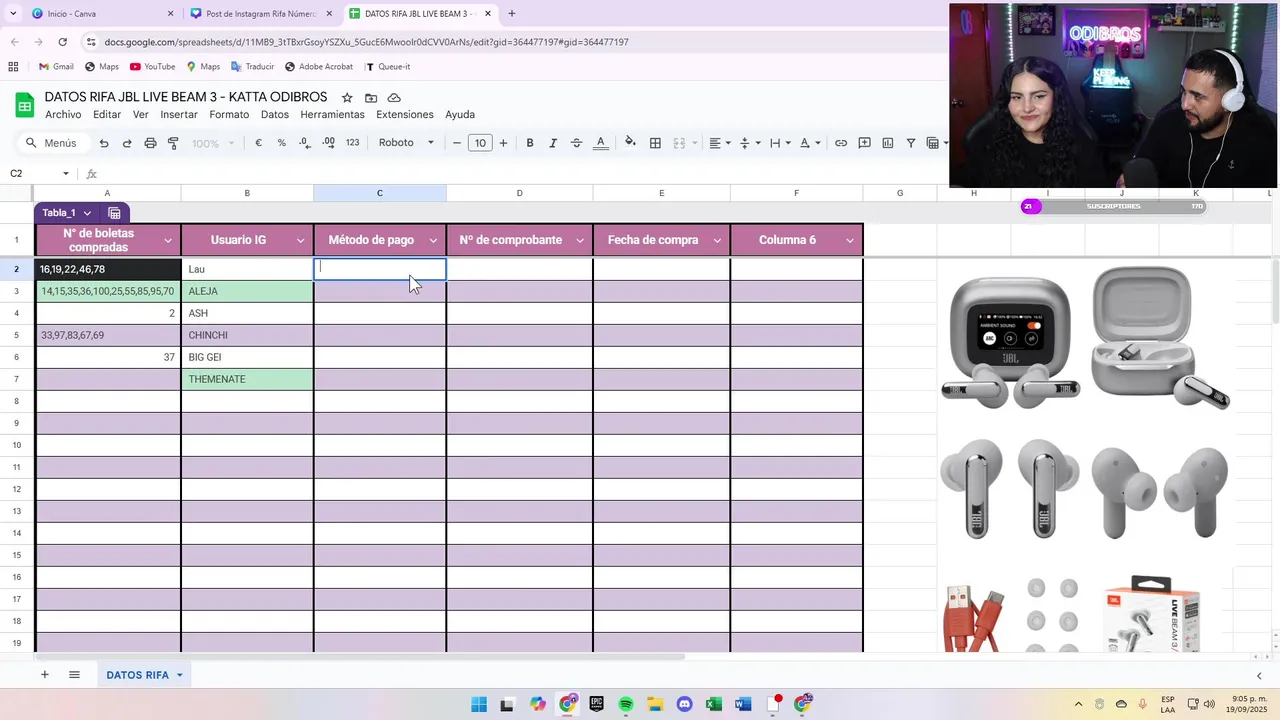Viewport: 1280px width, 720px height.
Task: Activate the paint format tool
Action: click(x=173, y=143)
